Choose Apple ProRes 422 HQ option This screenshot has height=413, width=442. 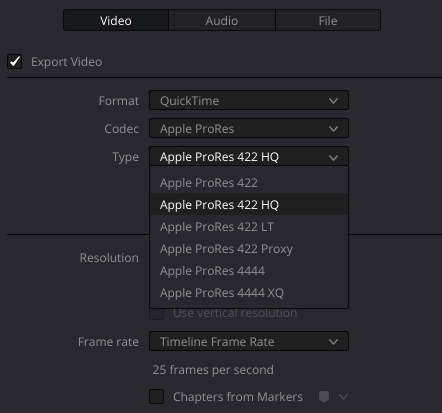tap(249, 205)
